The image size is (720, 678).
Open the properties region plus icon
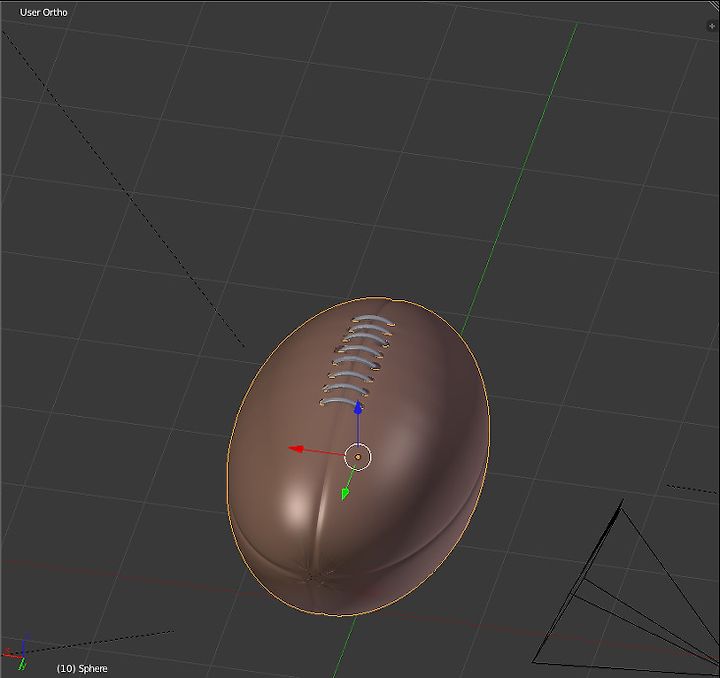[x=712, y=26]
